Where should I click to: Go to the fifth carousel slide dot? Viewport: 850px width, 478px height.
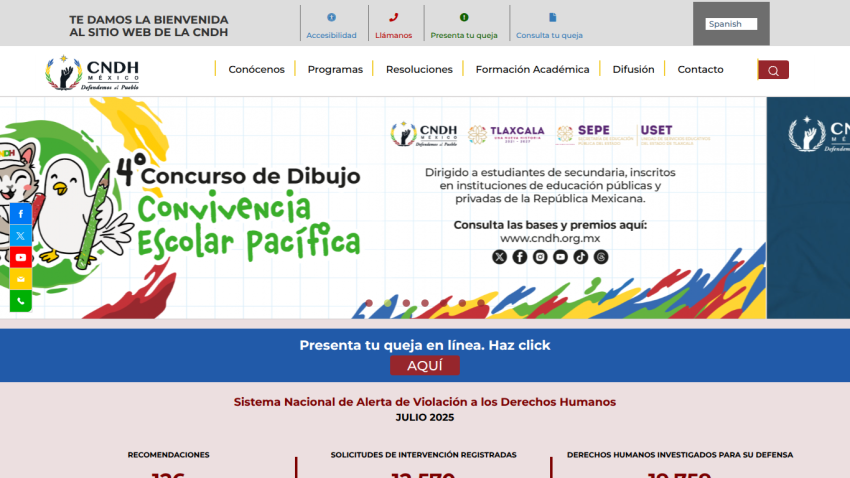(443, 303)
